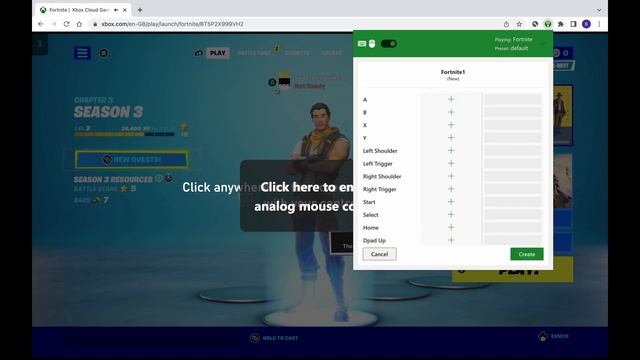
Task: Select the PLAY tab in Fortnite lobby
Action: [218, 53]
